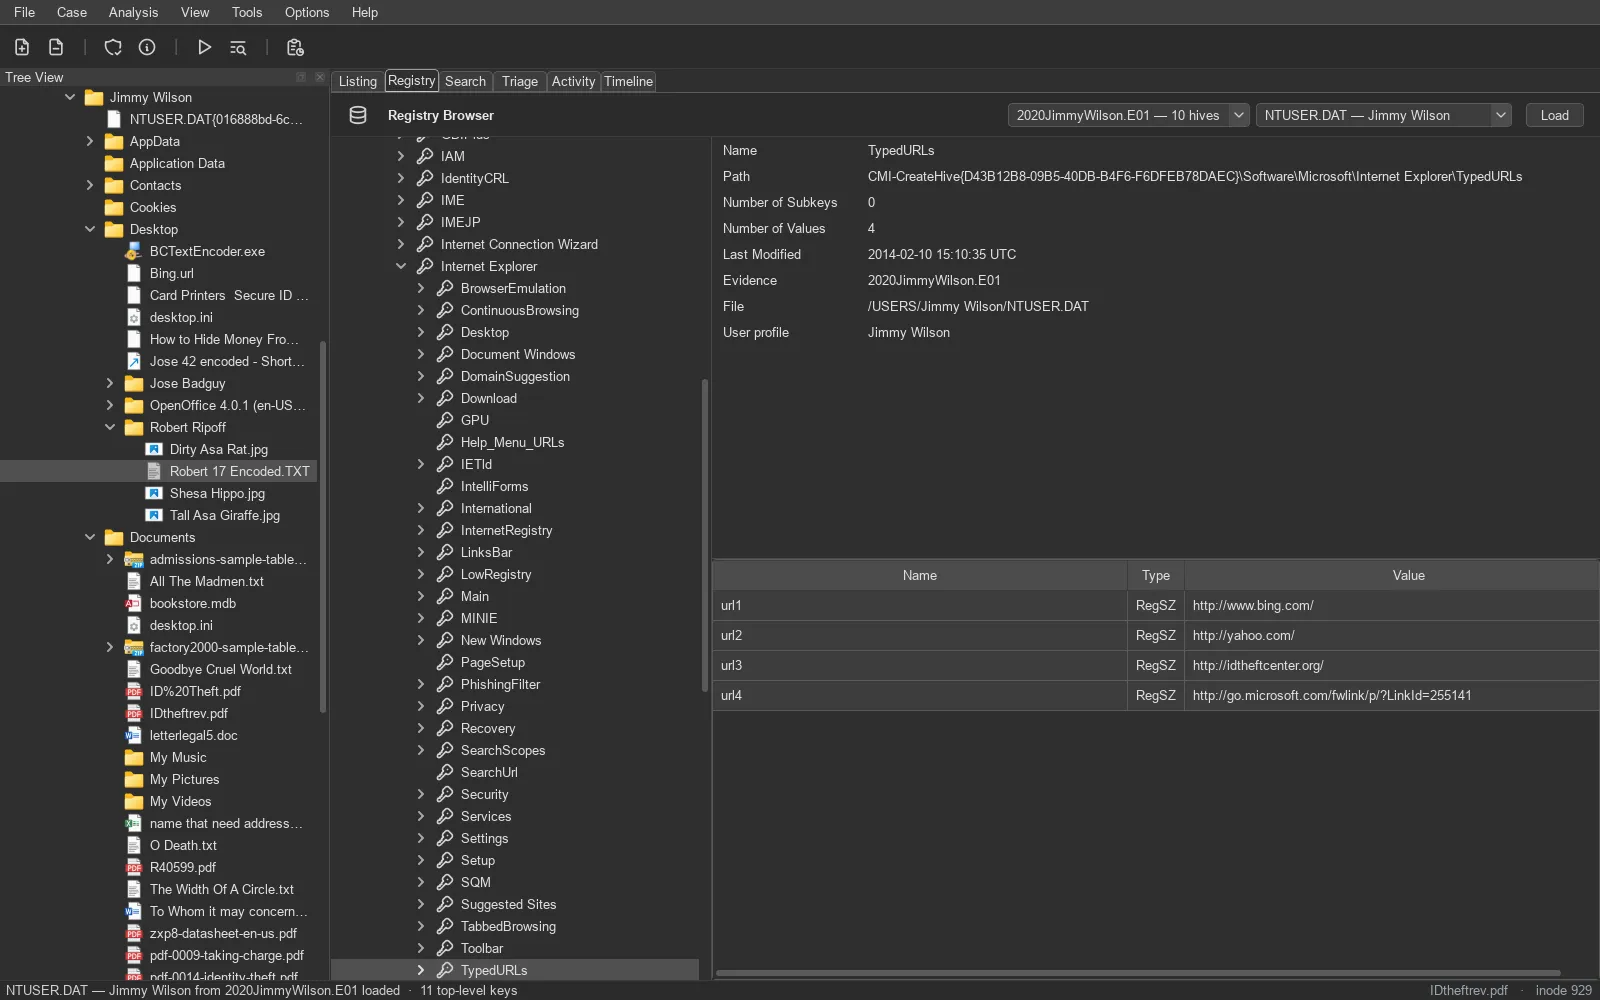Click the BCTextEncoder.exe file icon
Image resolution: width=1600 pixels, height=1000 pixels.
pos(133,251)
